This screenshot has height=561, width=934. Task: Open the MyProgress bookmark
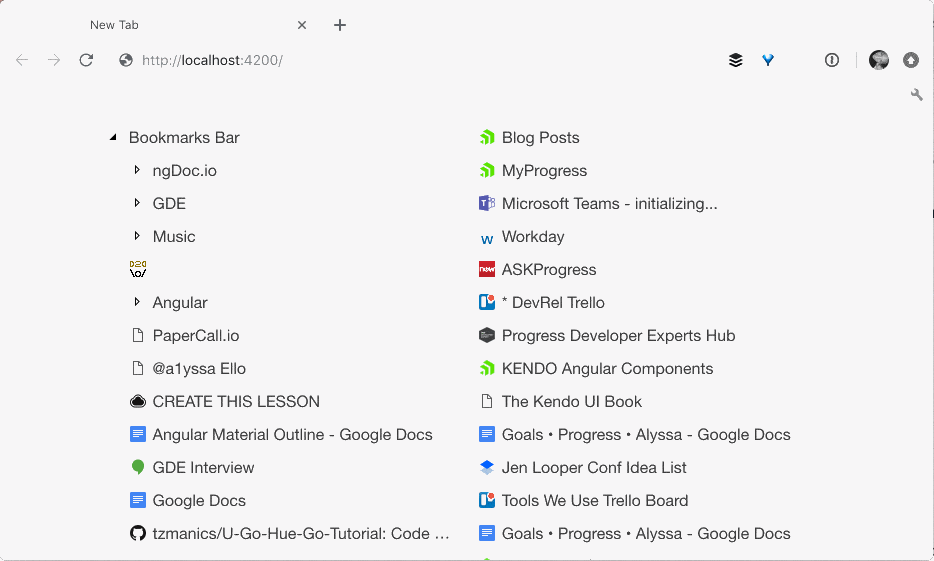tap(544, 170)
